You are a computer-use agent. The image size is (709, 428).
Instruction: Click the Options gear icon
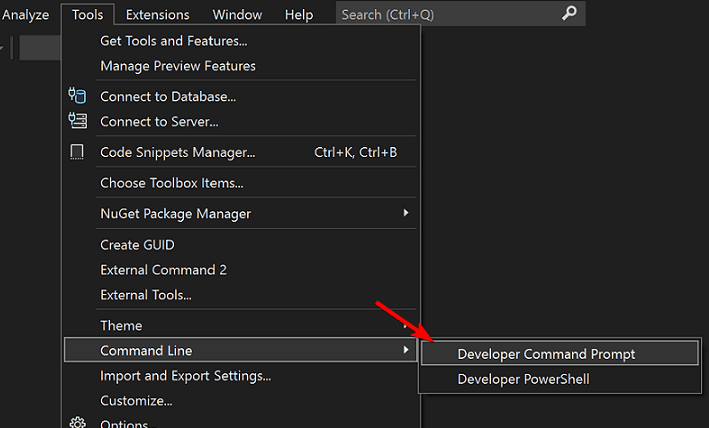[x=77, y=423]
